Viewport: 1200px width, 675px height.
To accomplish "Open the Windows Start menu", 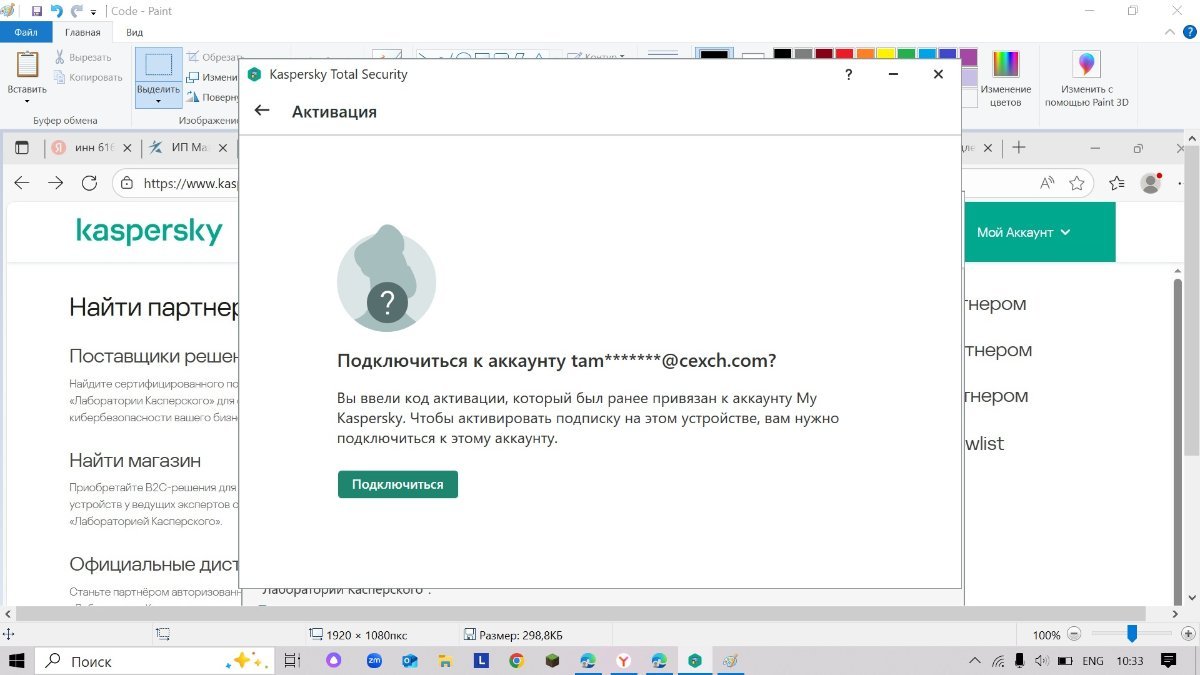I will (x=17, y=661).
